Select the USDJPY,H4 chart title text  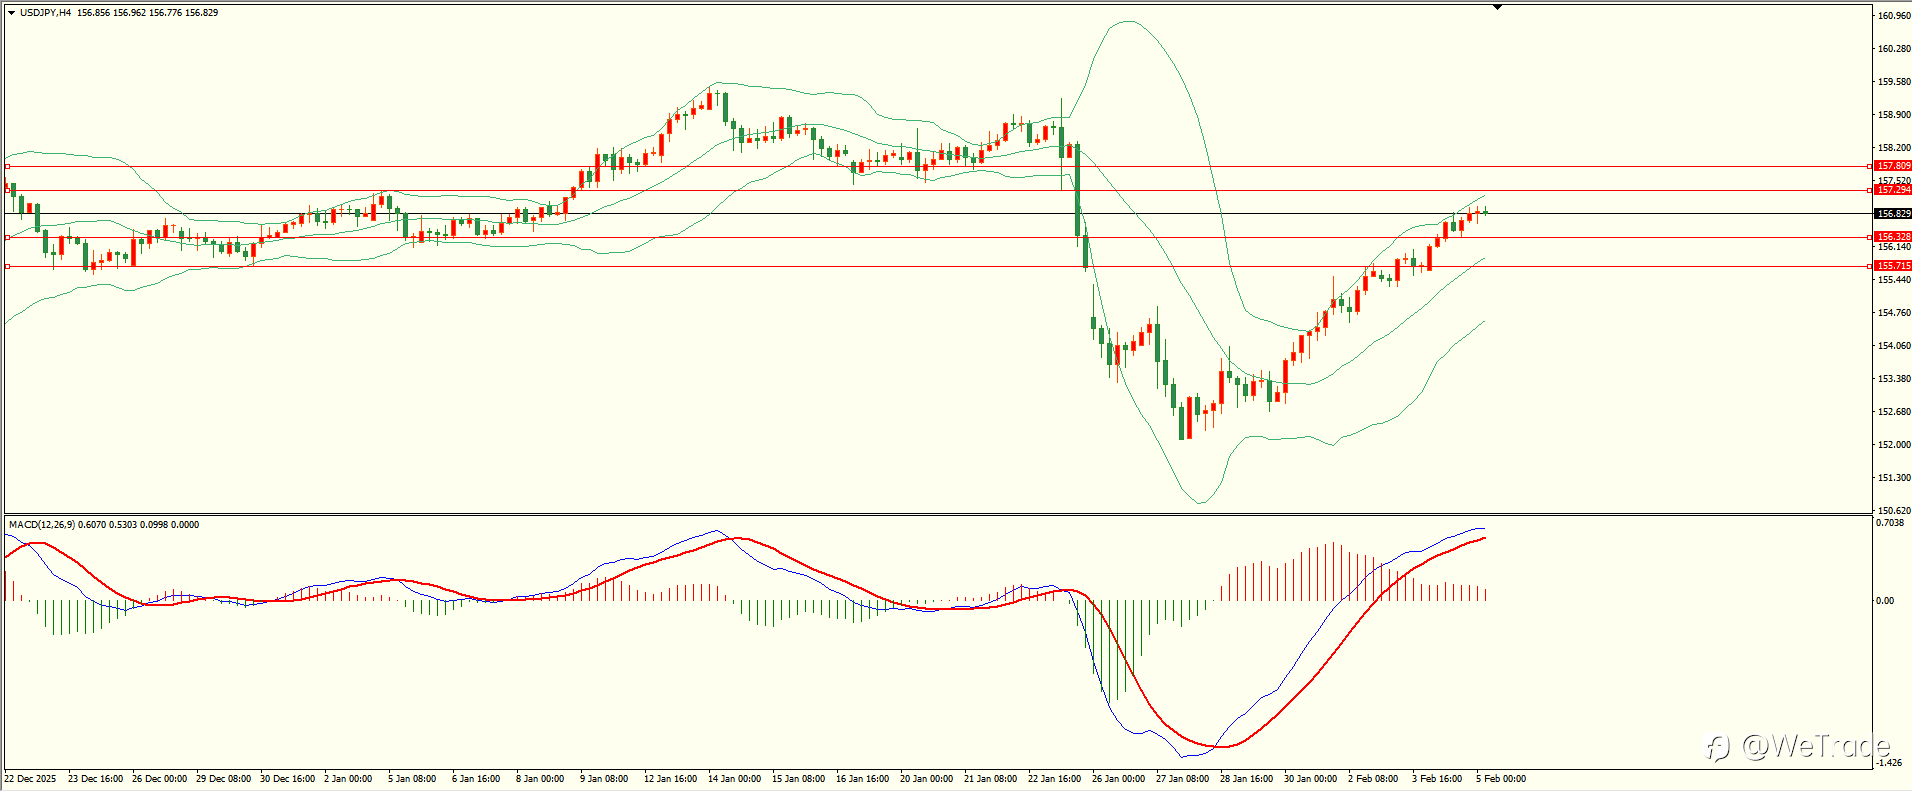click(45, 13)
